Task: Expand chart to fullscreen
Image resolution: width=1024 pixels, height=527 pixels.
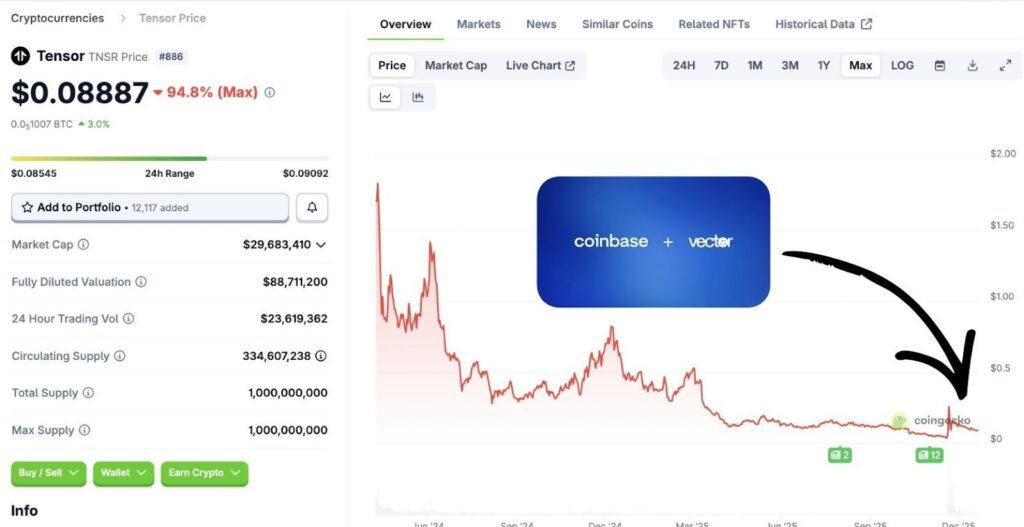Action: 1005,66
